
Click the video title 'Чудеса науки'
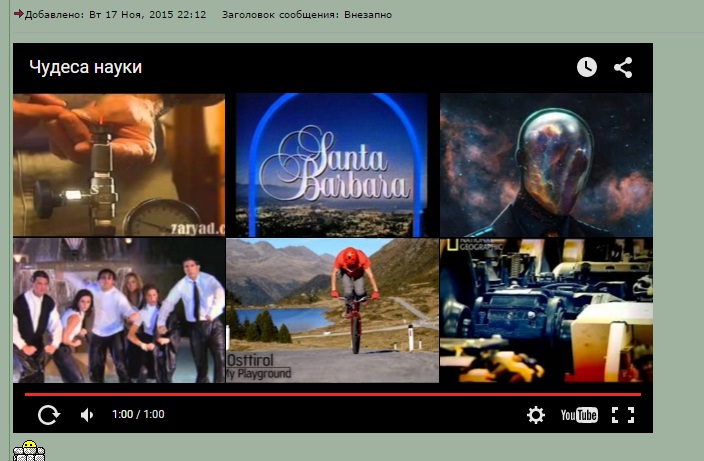85,67
